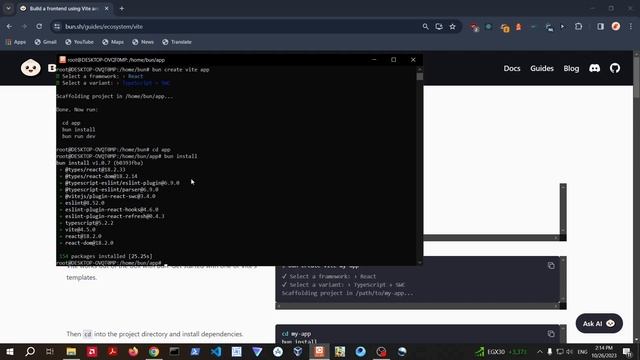Screen dimensions: 640x360
Task: Open Visual Studio Code from the taskbar
Action: click(216, 351)
